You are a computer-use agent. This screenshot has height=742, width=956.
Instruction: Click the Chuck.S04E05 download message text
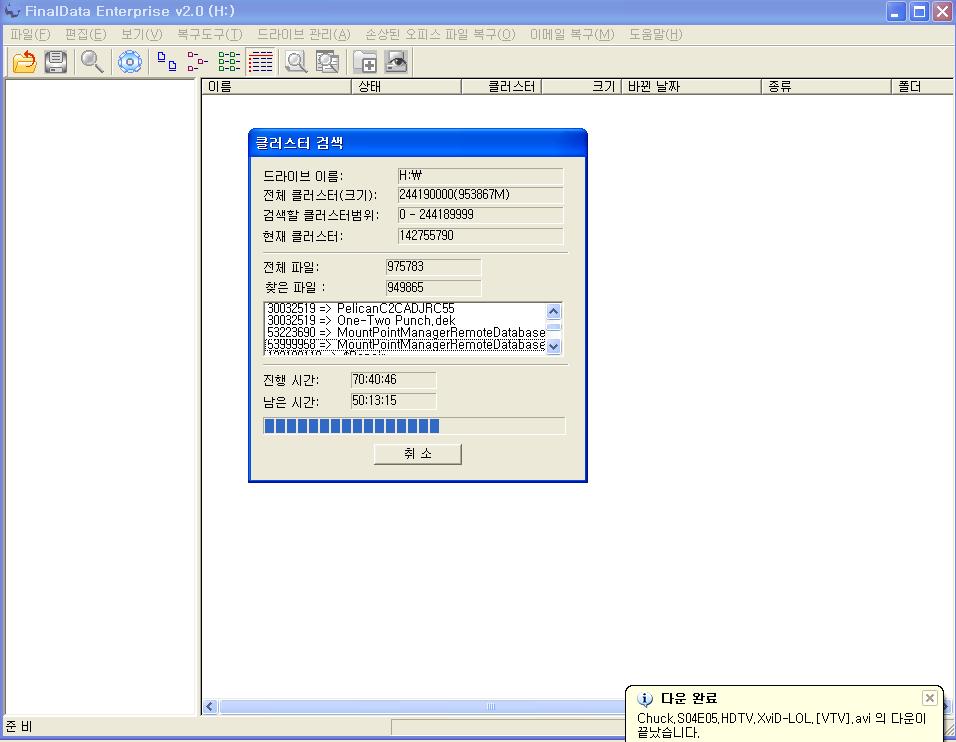click(x=782, y=726)
